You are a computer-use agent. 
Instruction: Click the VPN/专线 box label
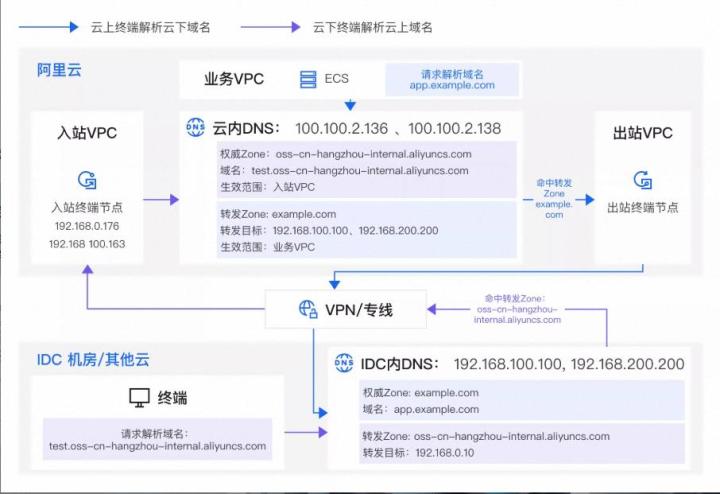(359, 310)
